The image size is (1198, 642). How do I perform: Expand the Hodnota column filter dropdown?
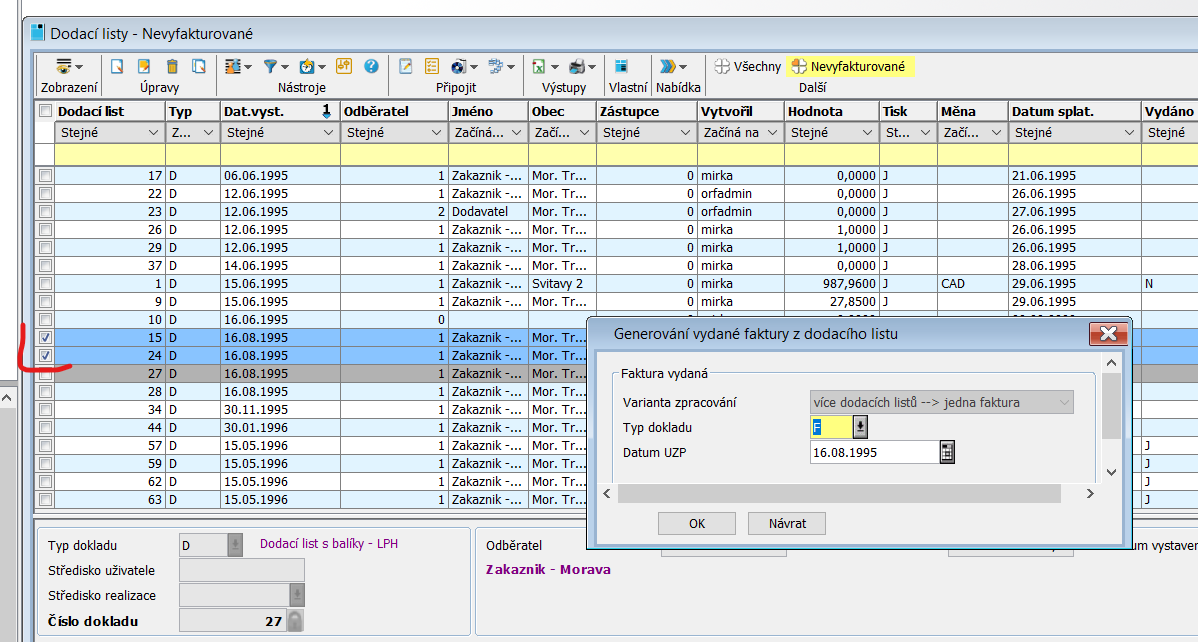pyautogui.click(x=867, y=133)
